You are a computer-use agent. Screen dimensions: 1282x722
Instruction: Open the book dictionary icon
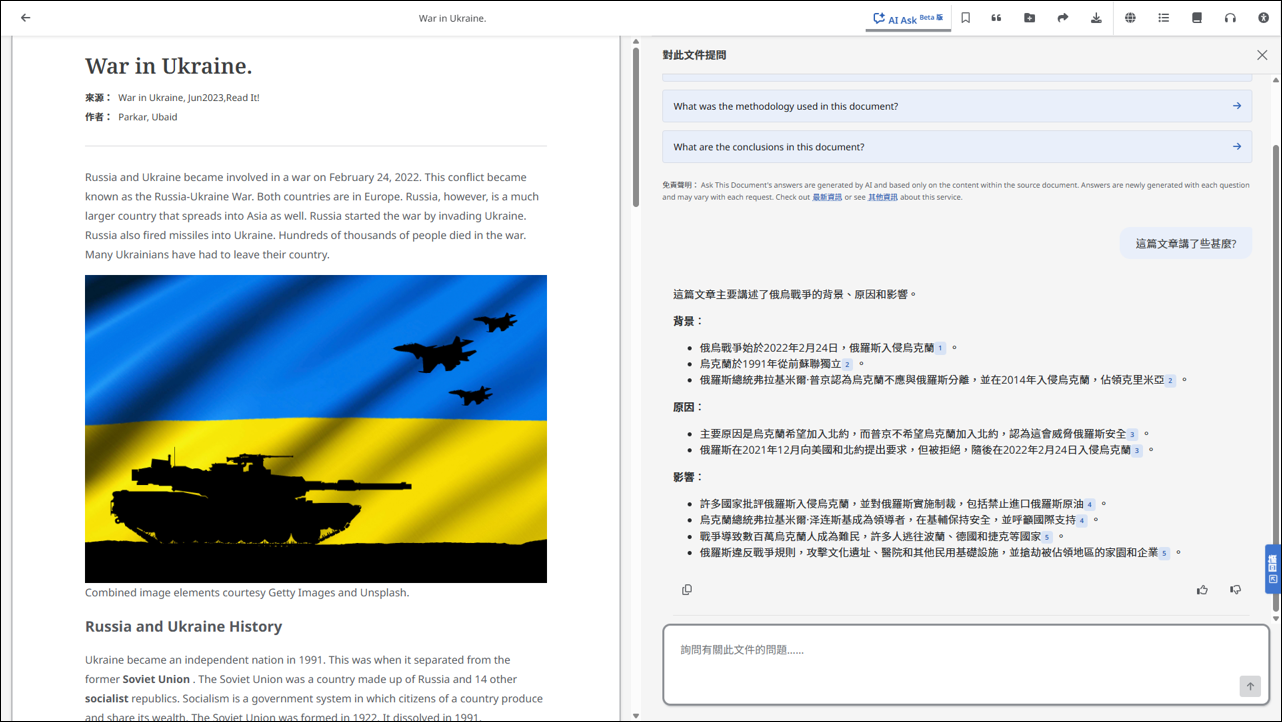(1197, 18)
